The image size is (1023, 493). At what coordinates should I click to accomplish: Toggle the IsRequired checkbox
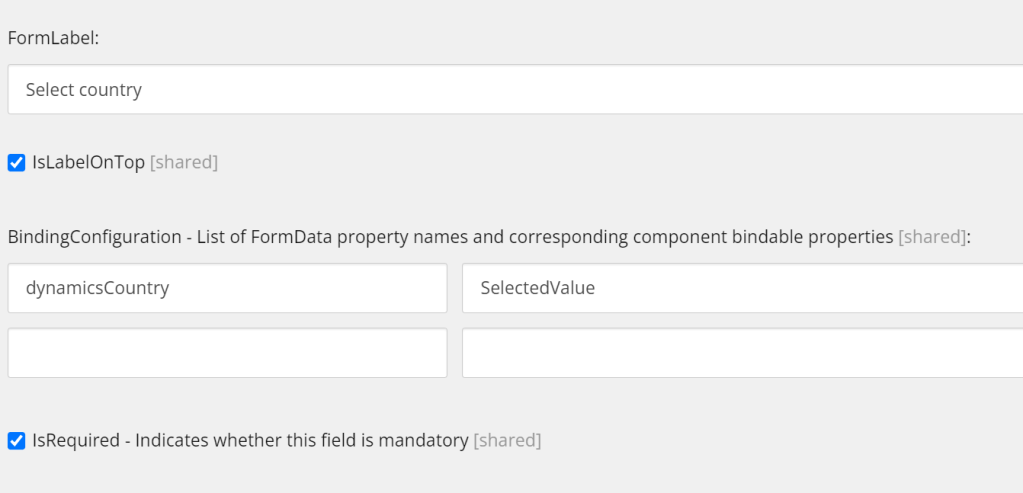16,441
